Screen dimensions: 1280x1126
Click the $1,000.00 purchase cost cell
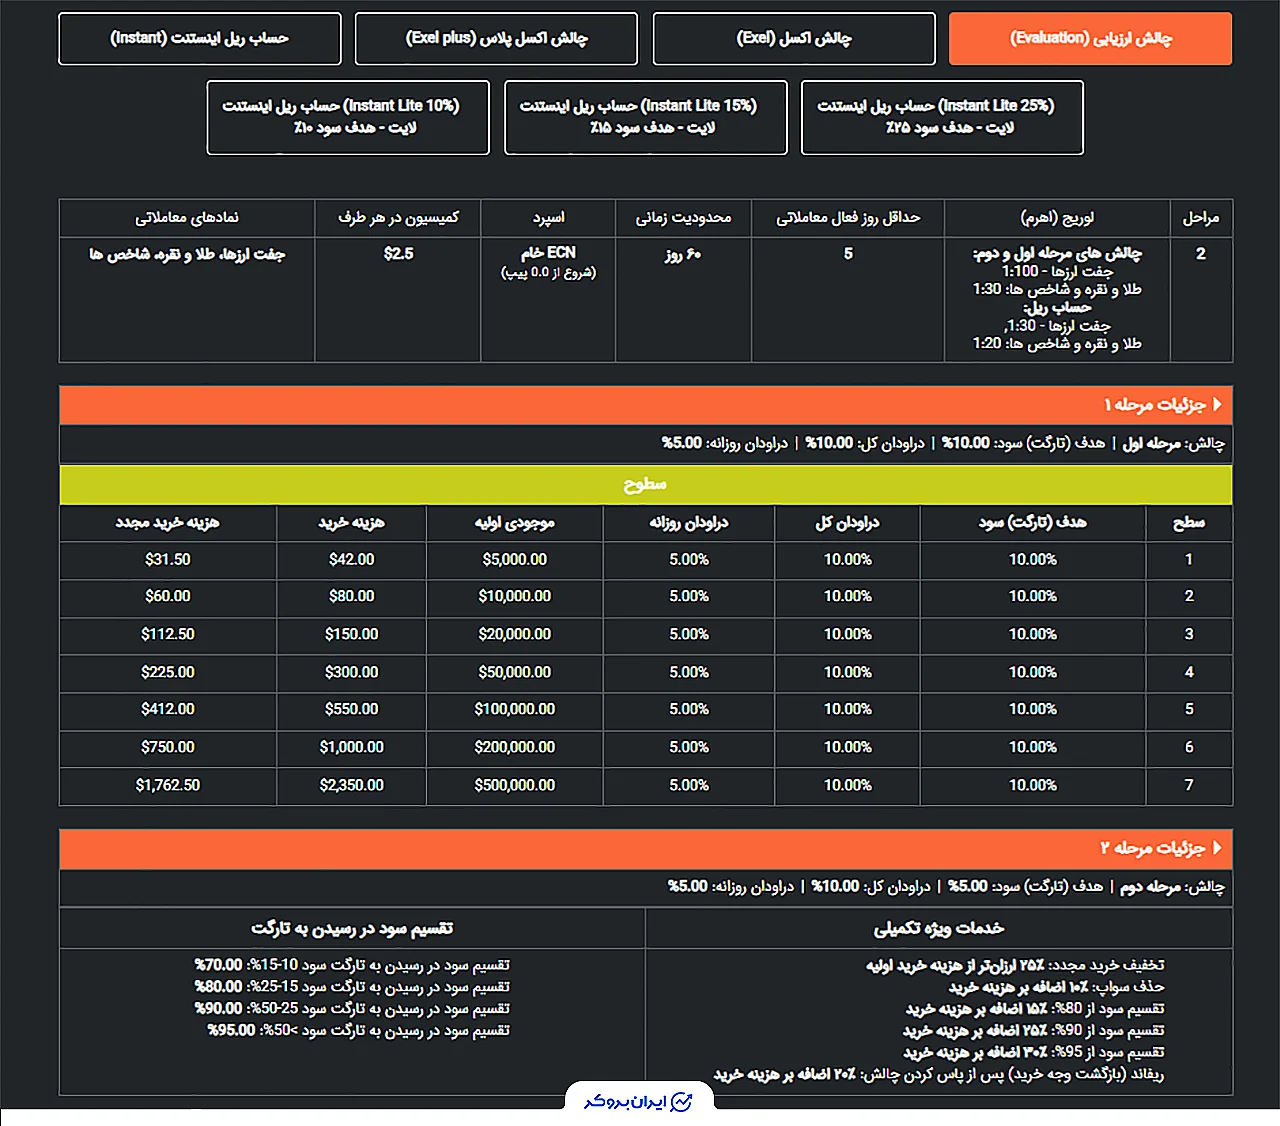click(x=352, y=748)
